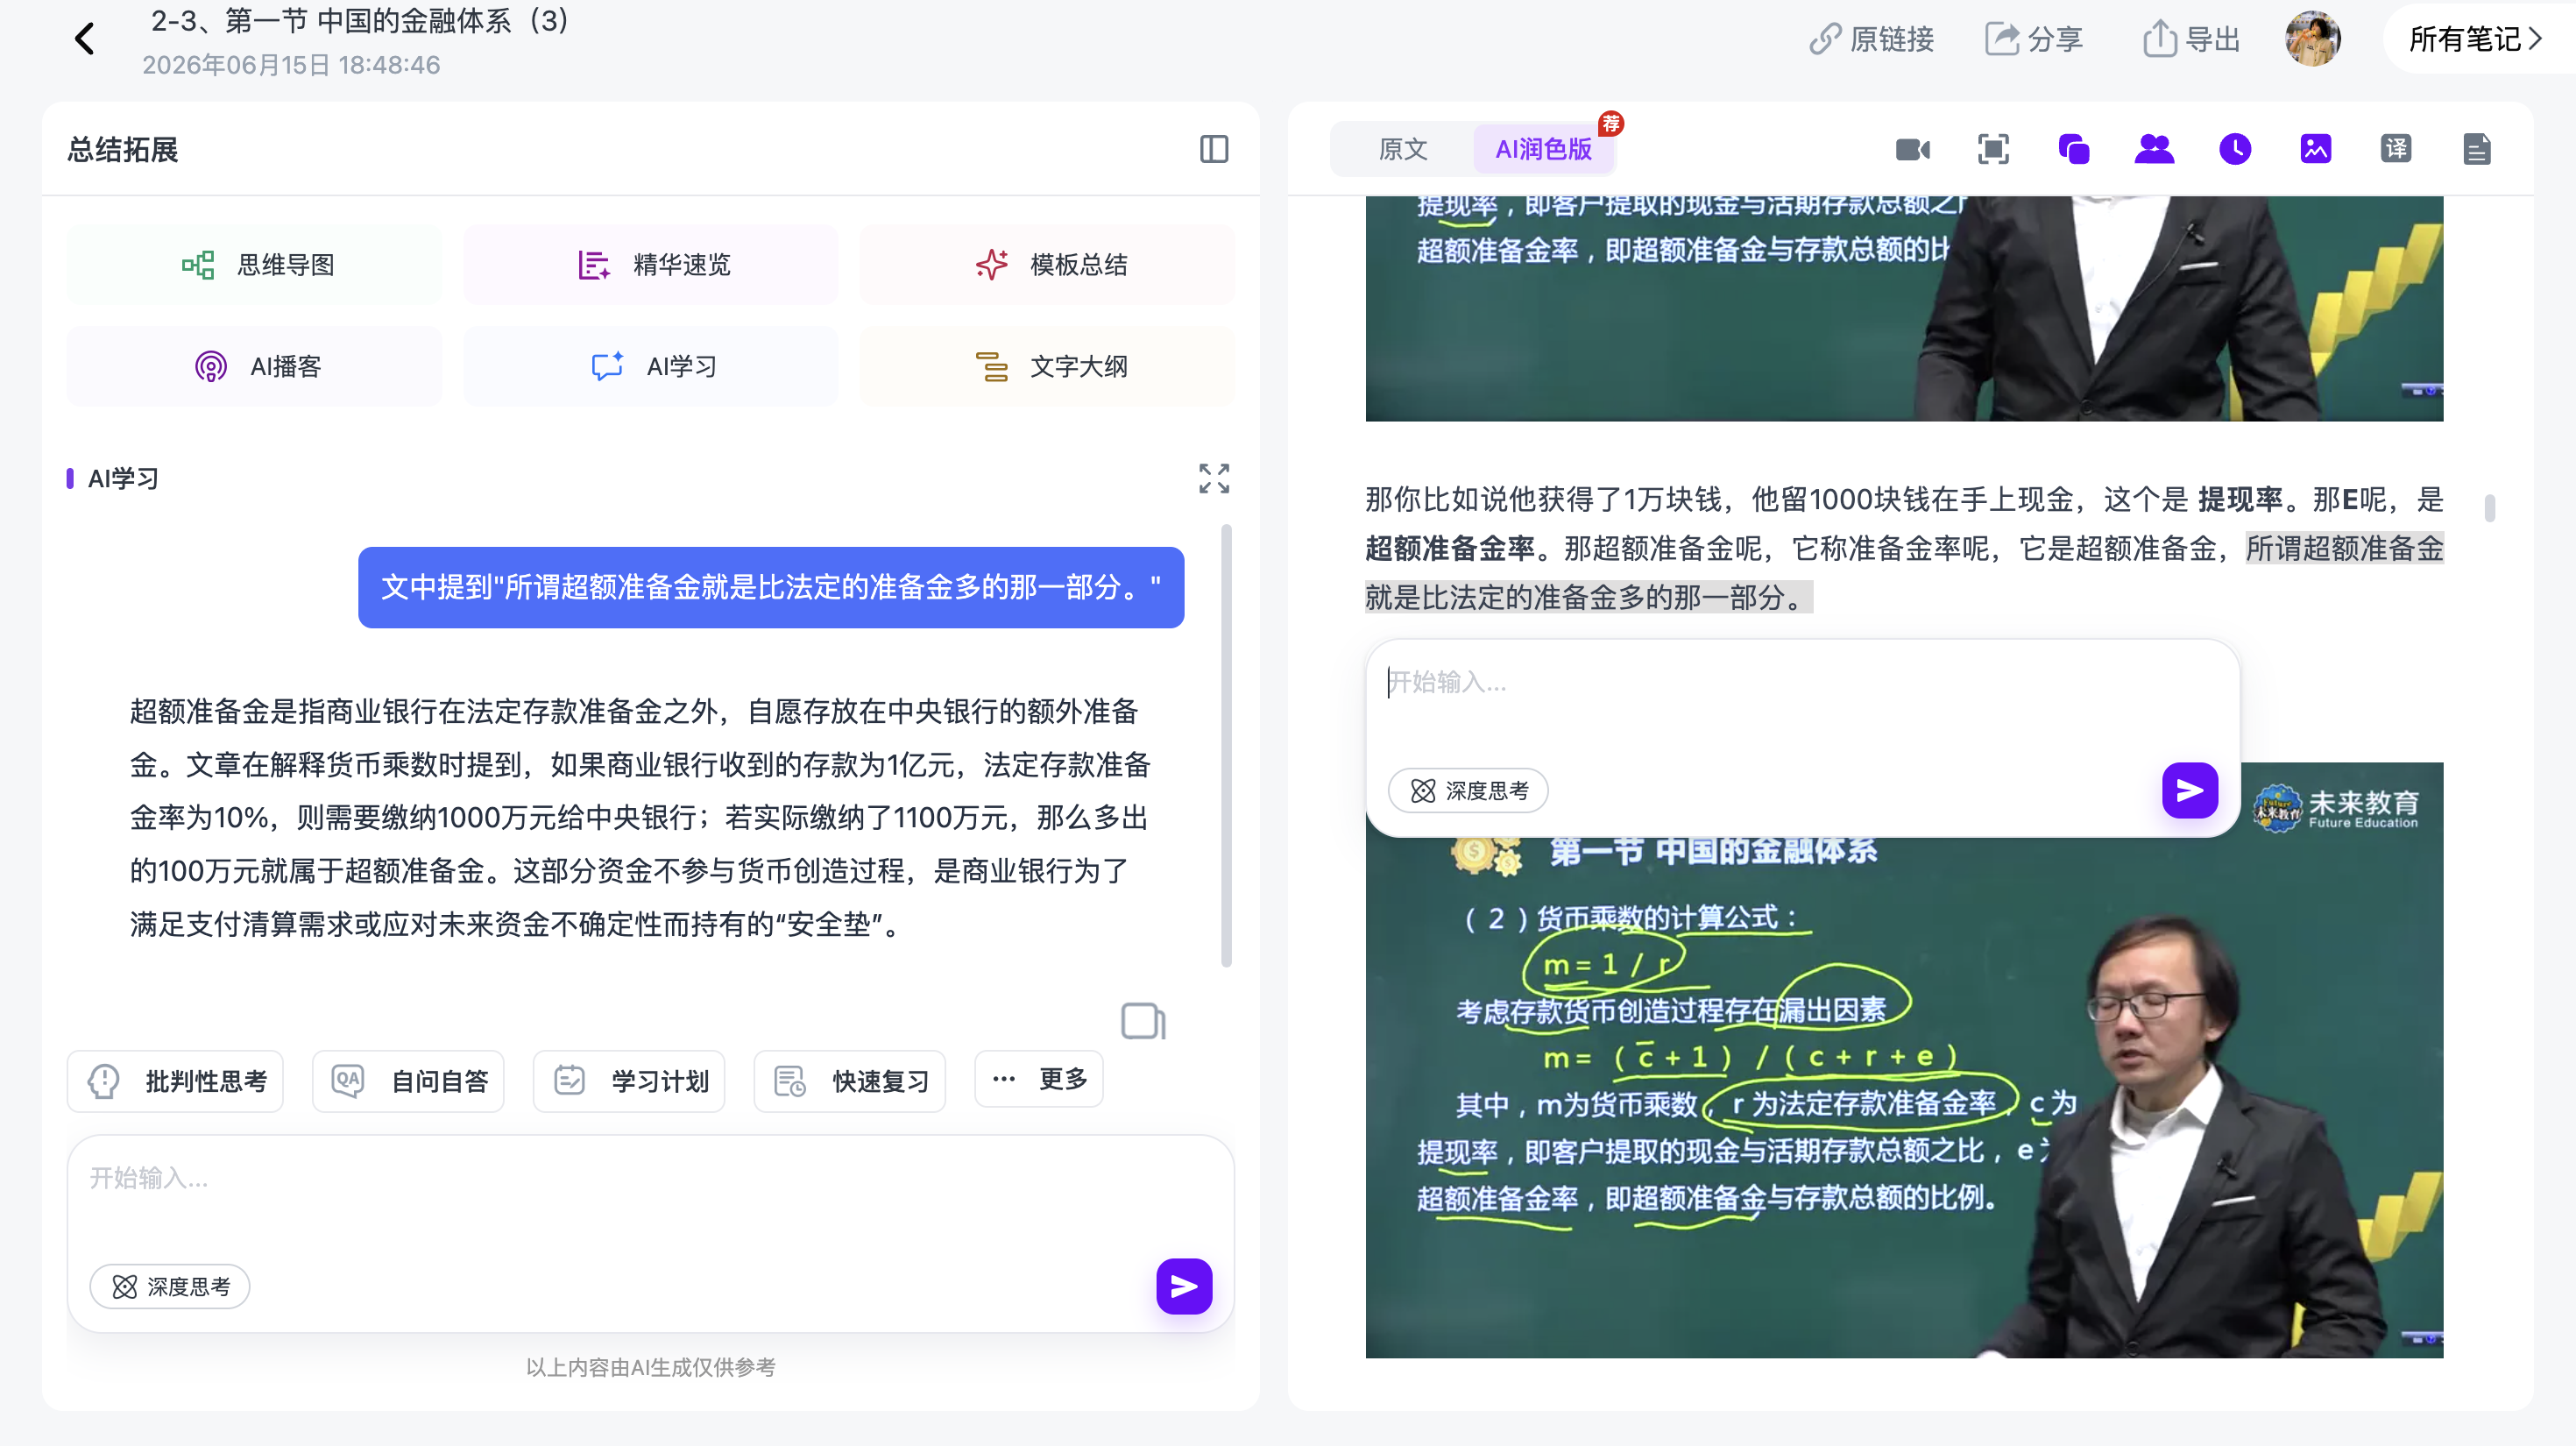Viewport: 2576px width, 1446px height.
Task: Click the upper video frame thumbnail
Action: 1904,308
